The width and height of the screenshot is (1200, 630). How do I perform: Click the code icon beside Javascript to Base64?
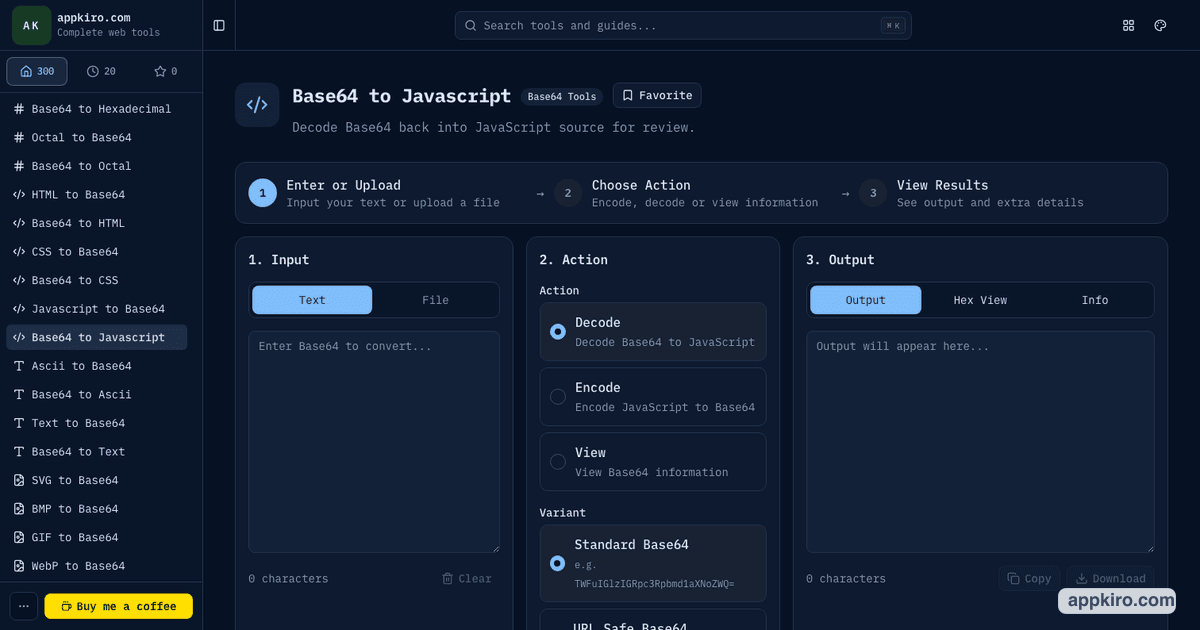tap(19, 309)
